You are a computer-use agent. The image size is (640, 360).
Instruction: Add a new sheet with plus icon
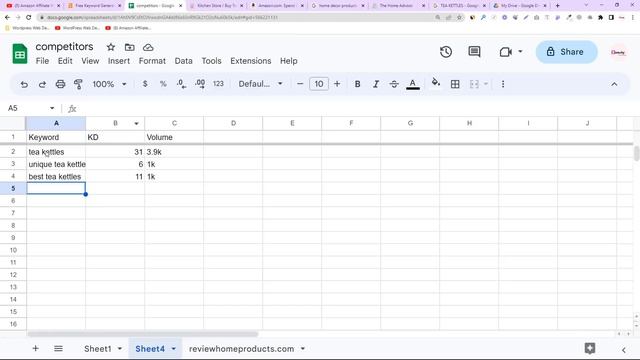[x=36, y=349]
